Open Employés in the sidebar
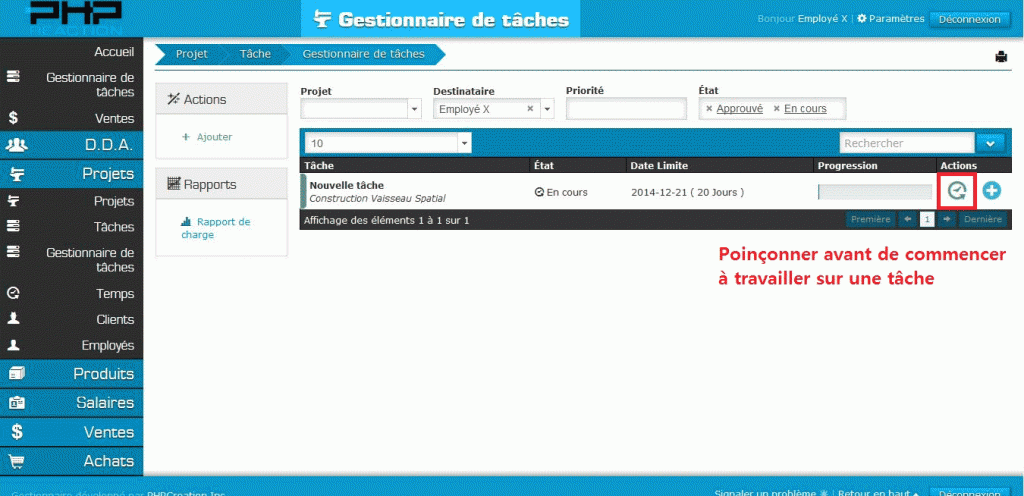This screenshot has width=1024, height=496. (72, 346)
